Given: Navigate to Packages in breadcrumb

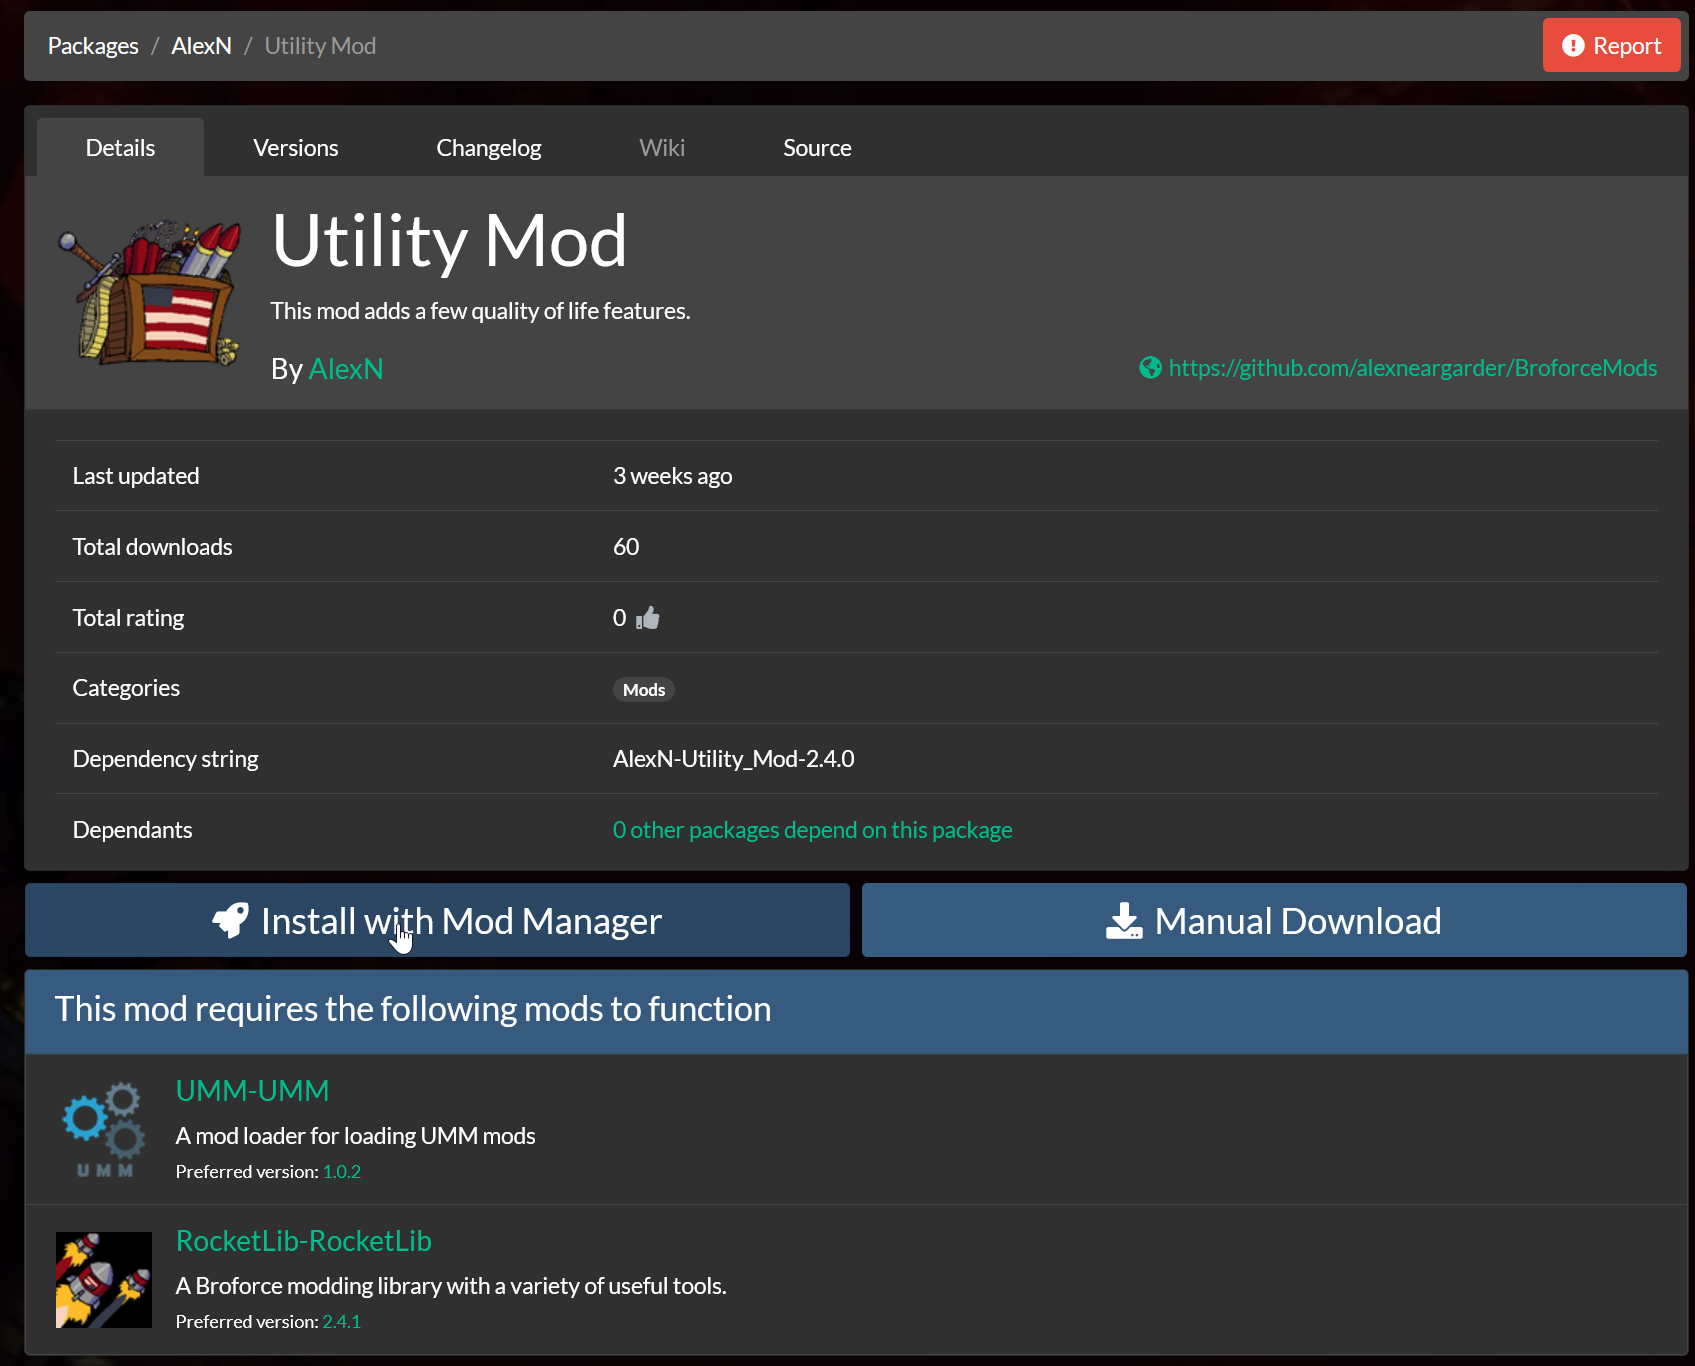Looking at the screenshot, I should tap(93, 46).
